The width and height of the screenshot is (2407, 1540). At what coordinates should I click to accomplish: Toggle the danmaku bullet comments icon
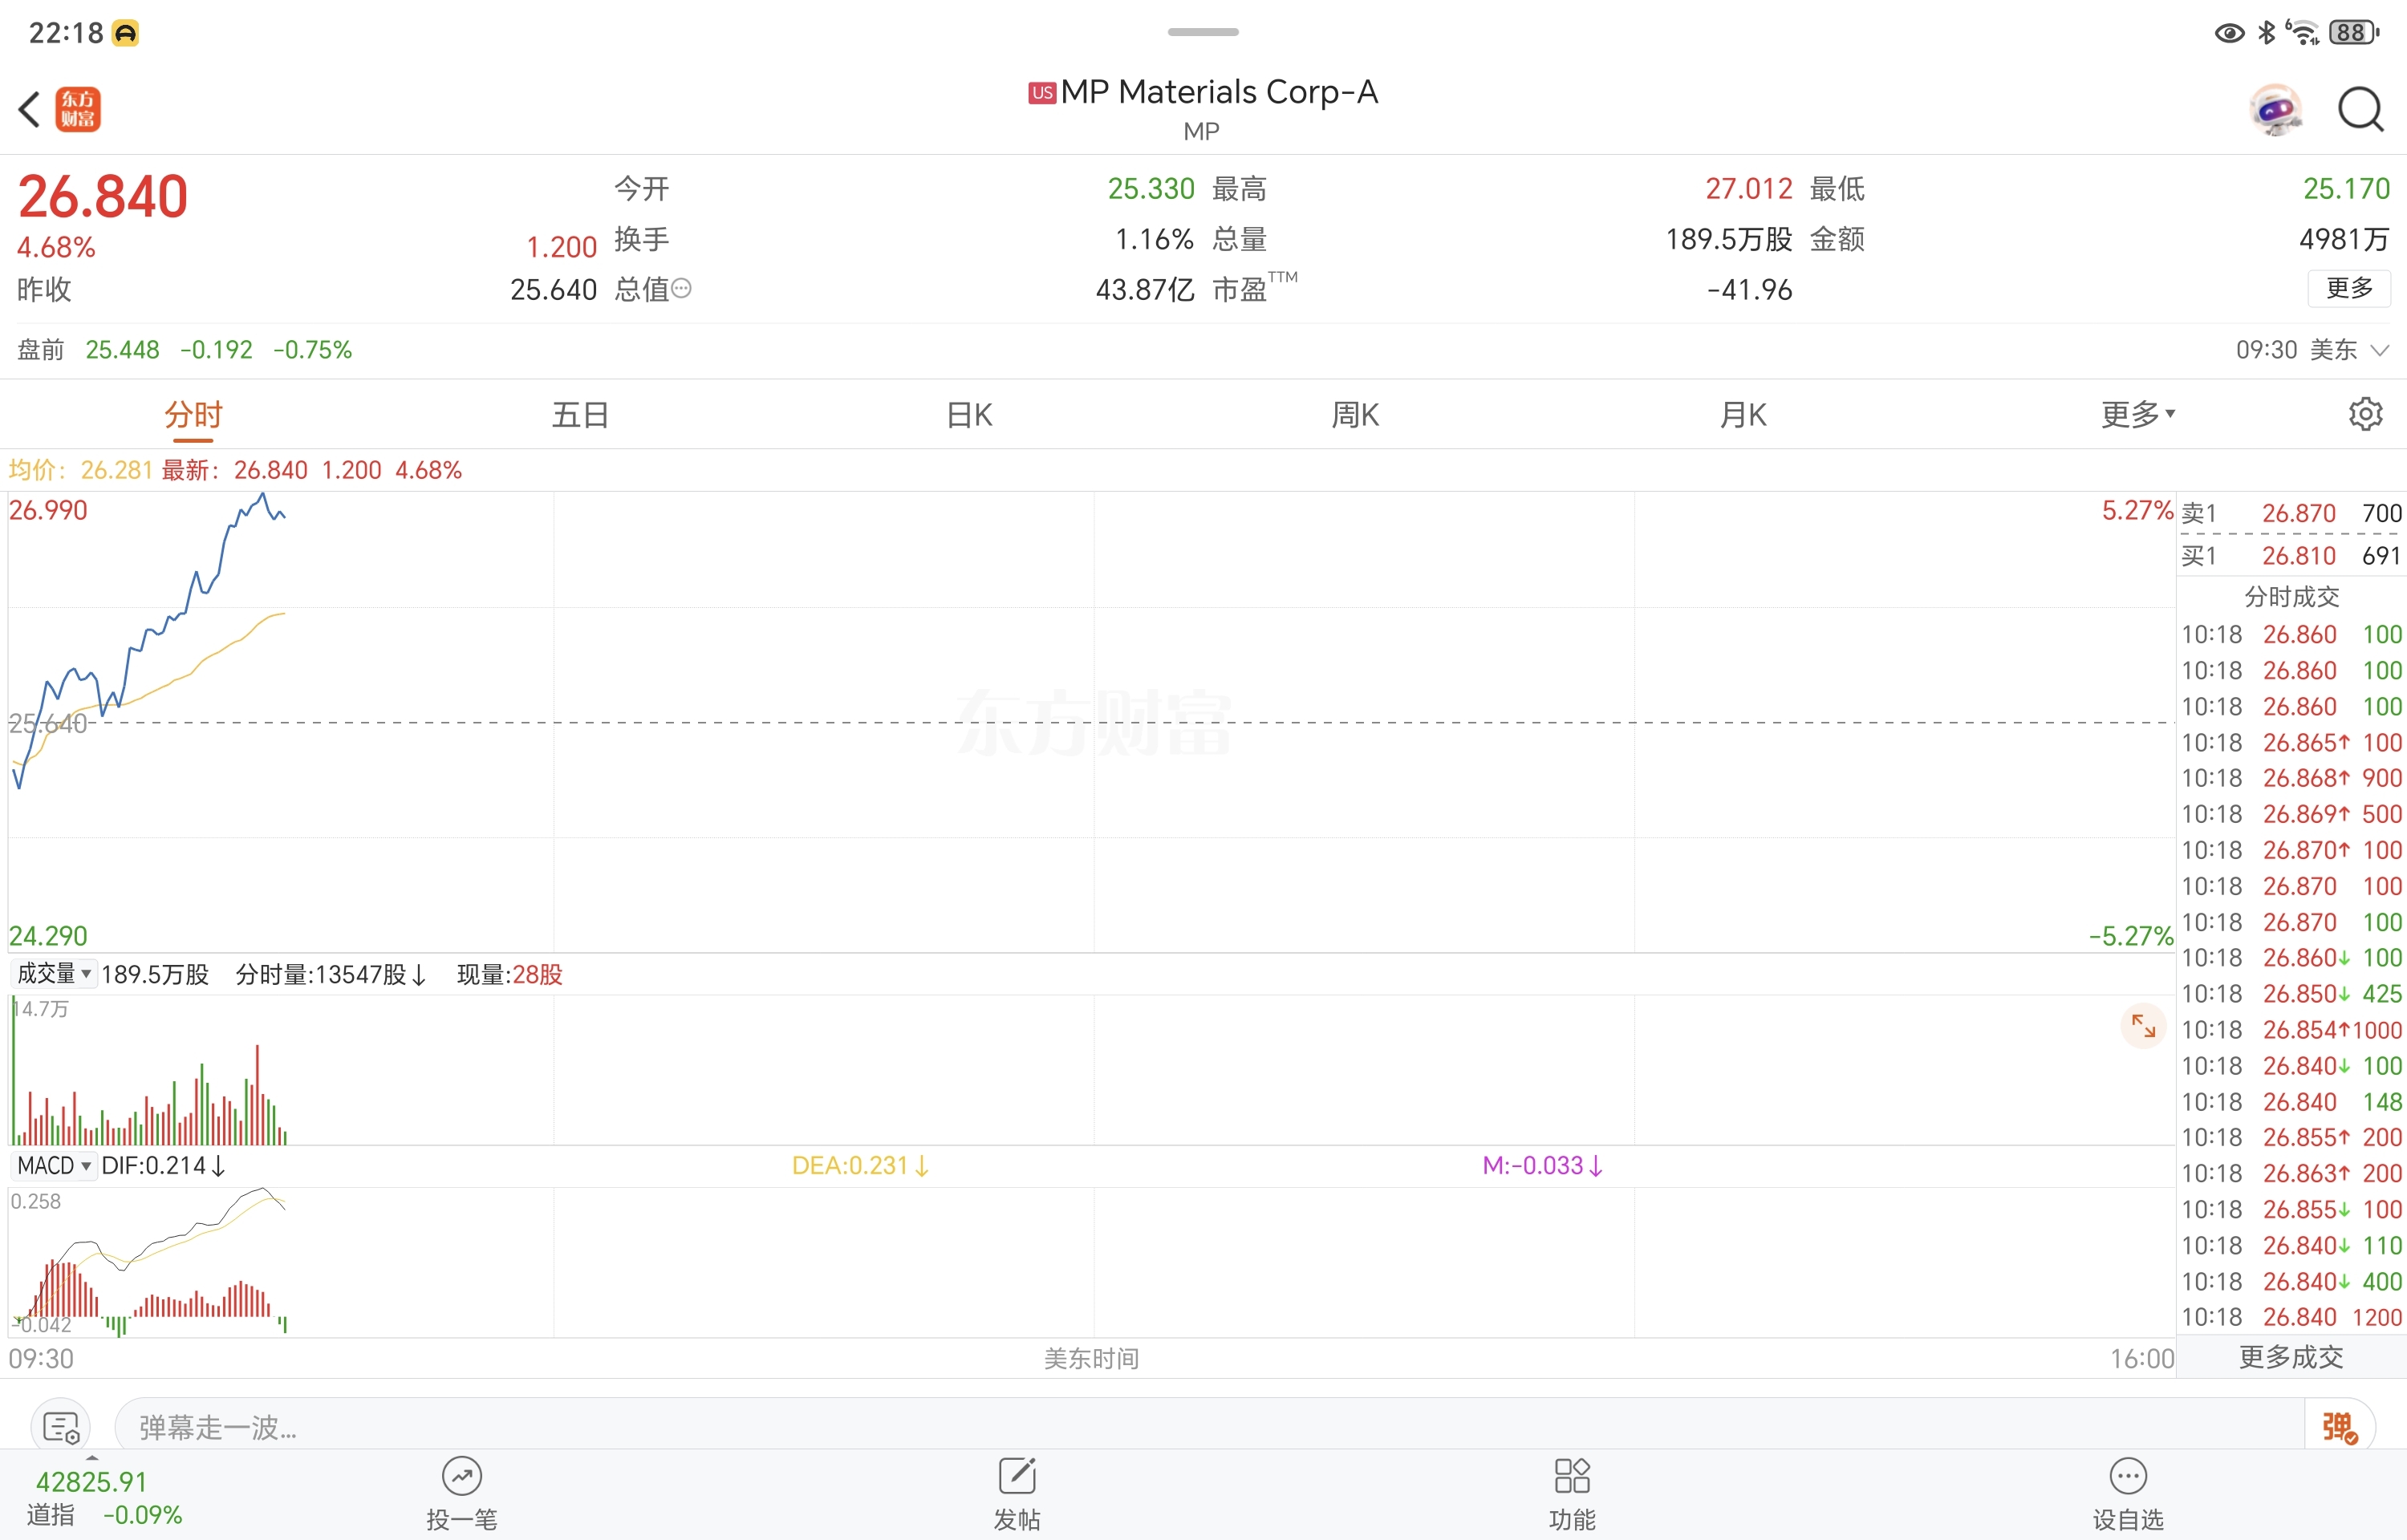(2340, 1427)
